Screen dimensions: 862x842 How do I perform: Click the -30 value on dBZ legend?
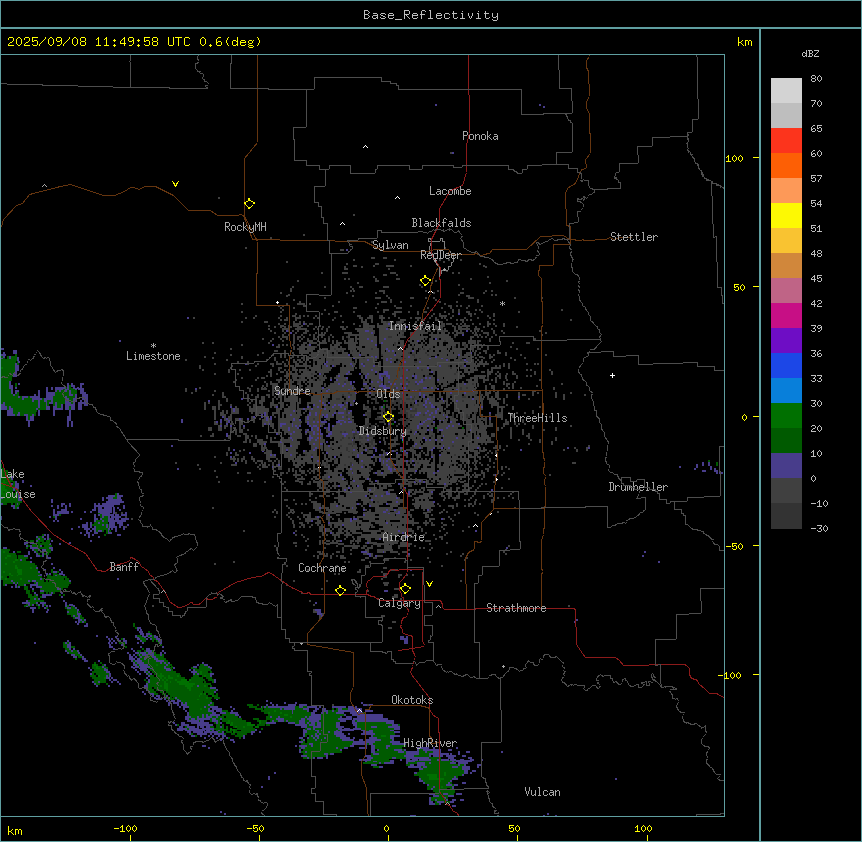click(819, 528)
